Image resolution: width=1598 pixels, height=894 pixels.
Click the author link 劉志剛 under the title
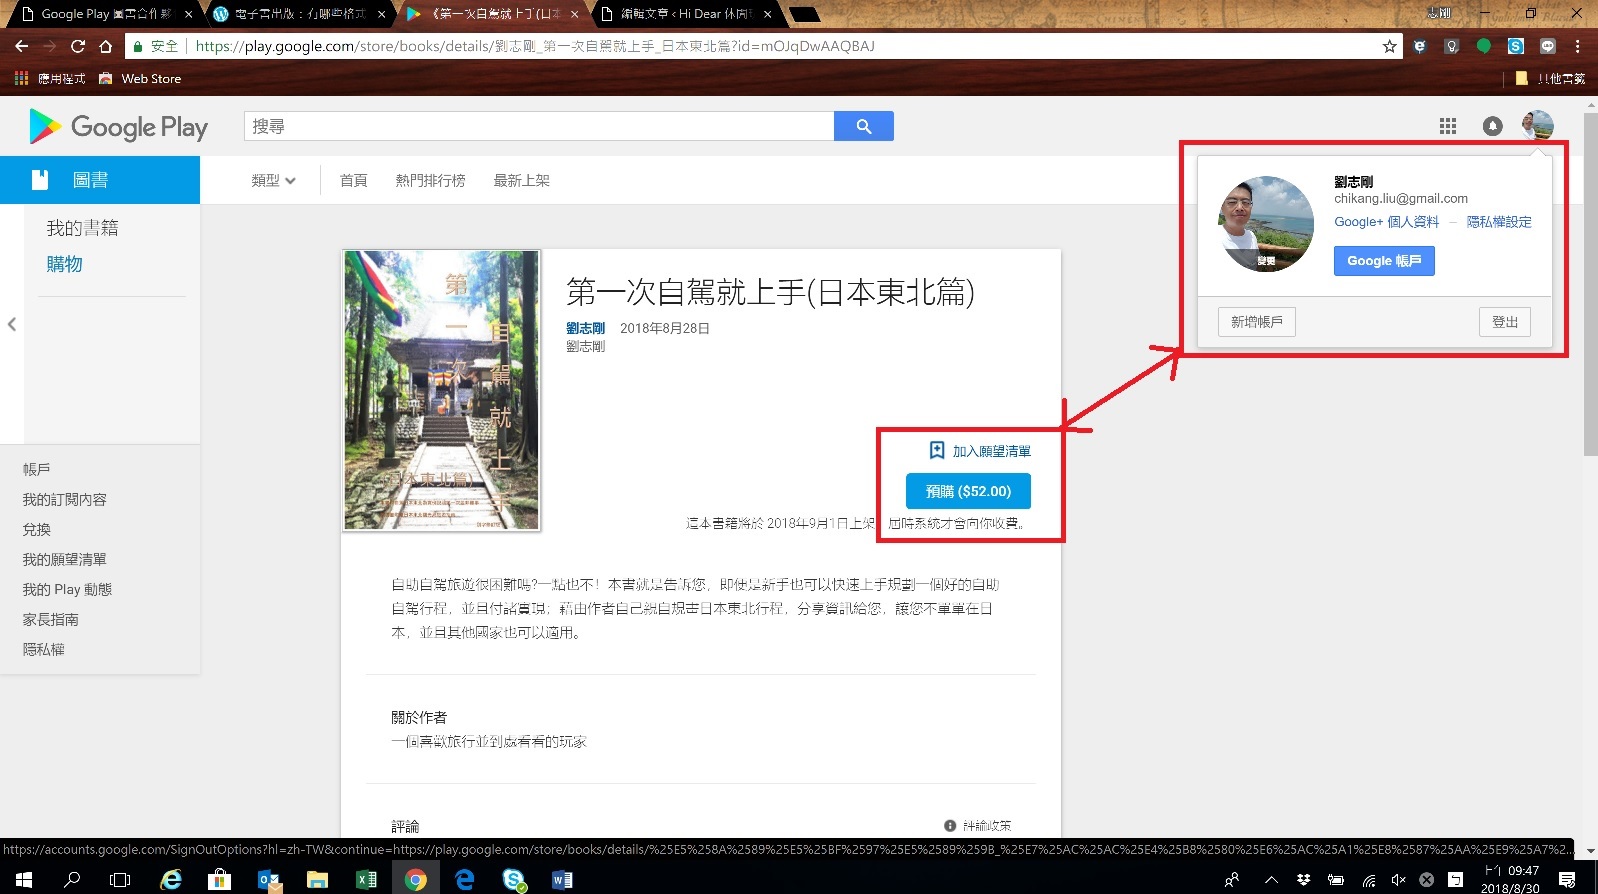(585, 328)
